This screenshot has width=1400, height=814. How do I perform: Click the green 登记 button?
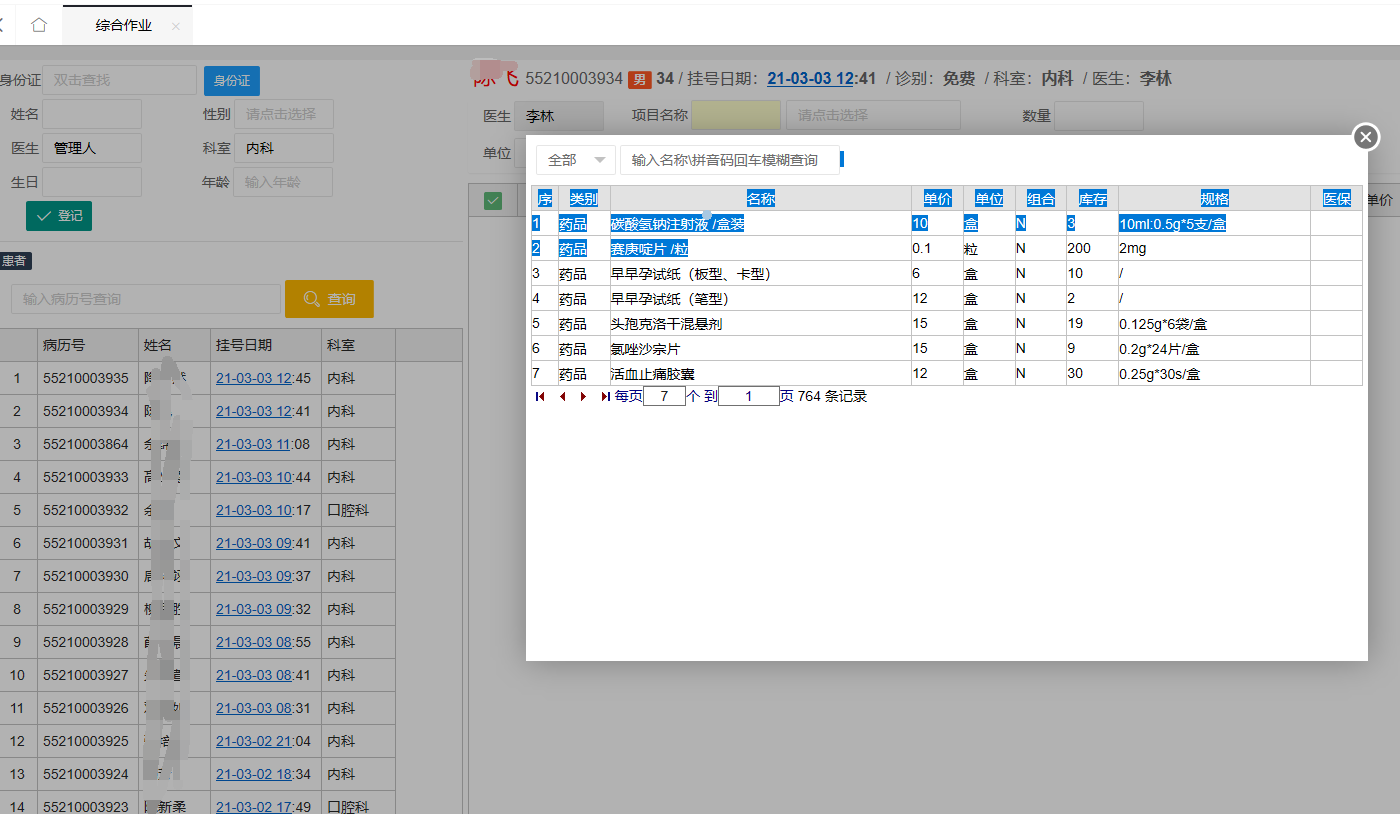coord(59,215)
